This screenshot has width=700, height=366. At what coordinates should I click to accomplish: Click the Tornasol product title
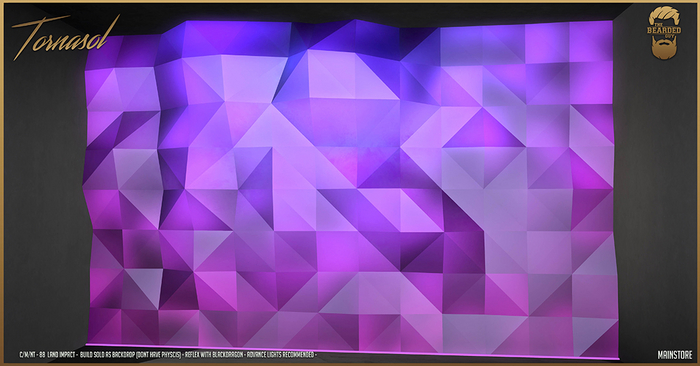click(66, 38)
